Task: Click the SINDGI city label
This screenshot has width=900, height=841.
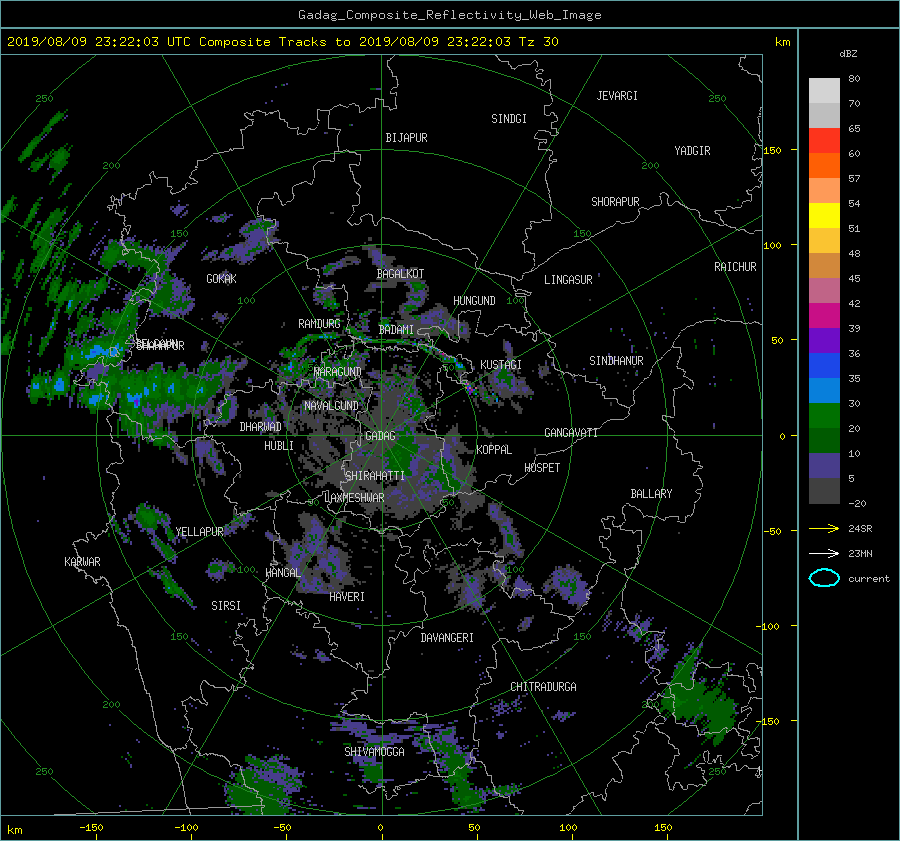Action: pyautogui.click(x=509, y=119)
